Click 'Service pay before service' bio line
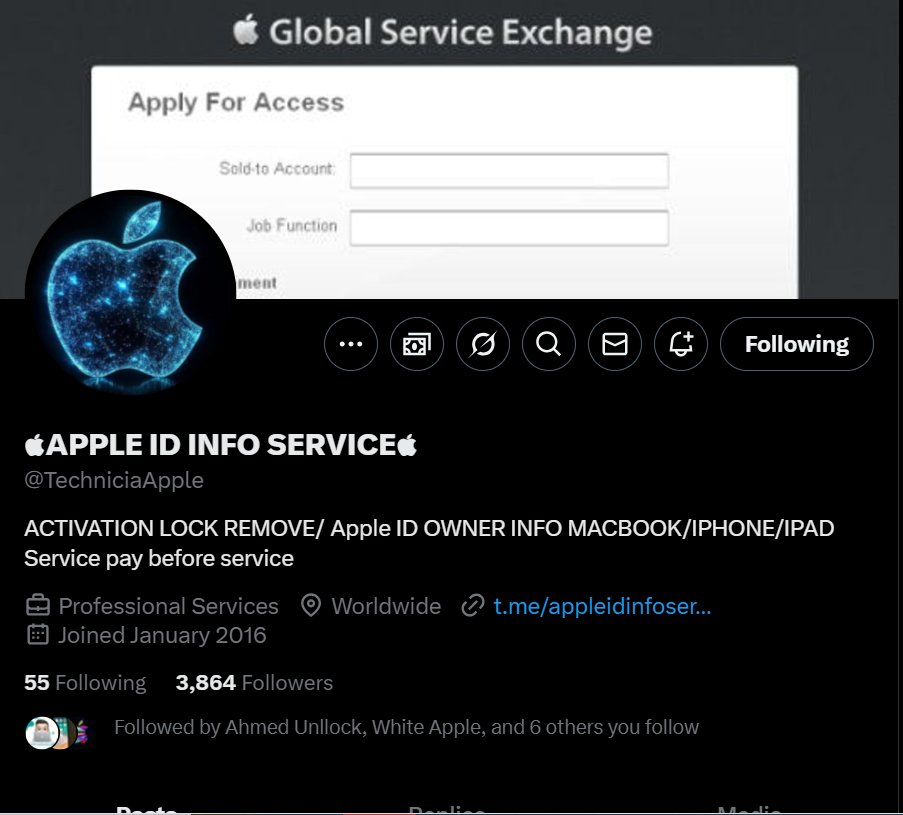Image resolution: width=903 pixels, height=815 pixels. click(x=159, y=559)
